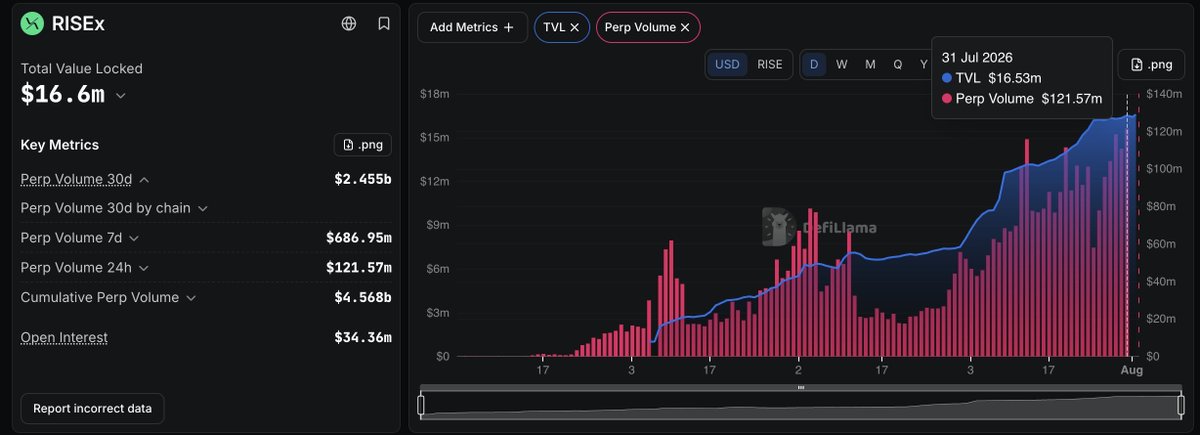The width and height of the screenshot is (1200, 435).
Task: Expand Cumulative Perp Volume row
Action: [190, 298]
